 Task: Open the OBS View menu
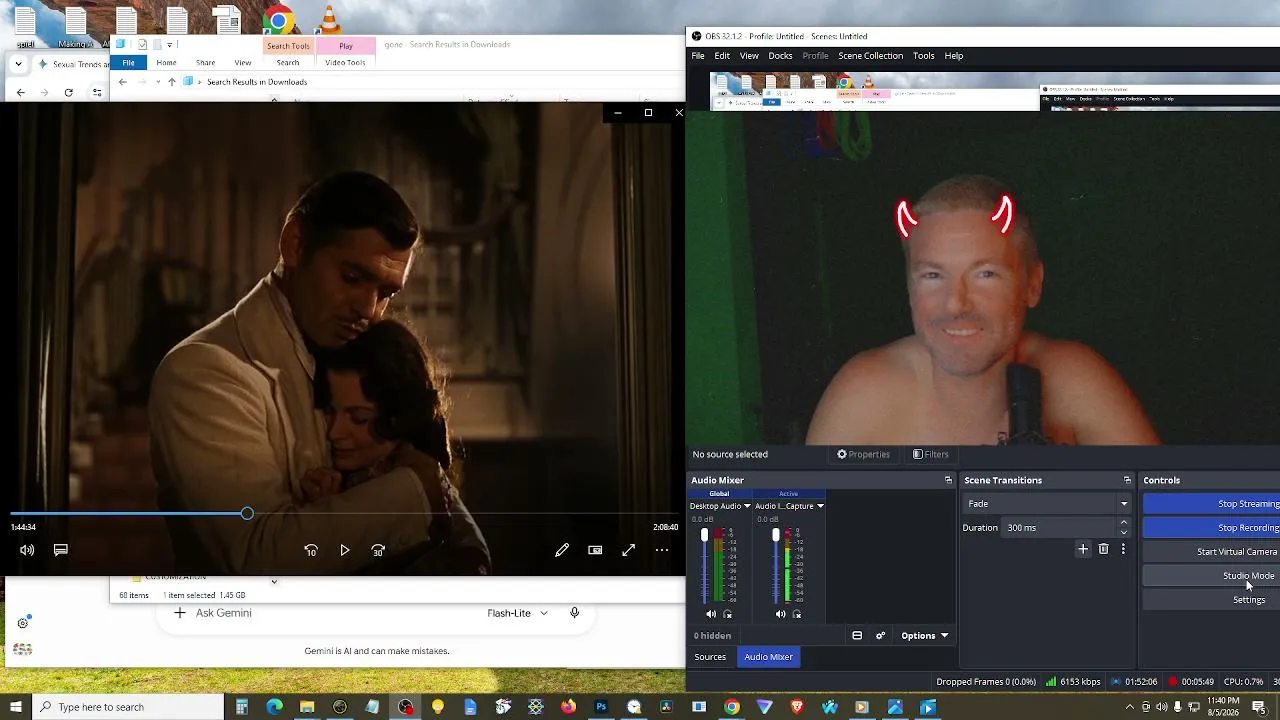click(749, 56)
